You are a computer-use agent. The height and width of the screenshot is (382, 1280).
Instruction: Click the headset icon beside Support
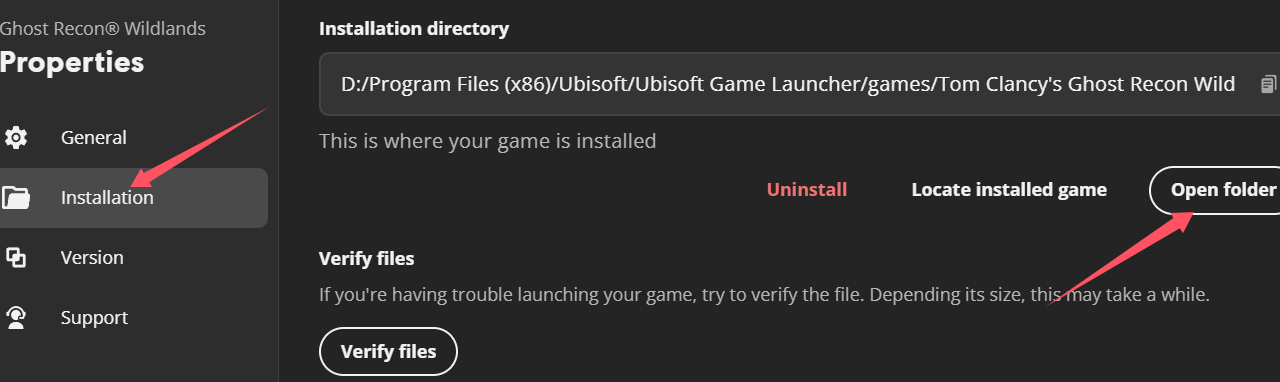pyautogui.click(x=16, y=317)
